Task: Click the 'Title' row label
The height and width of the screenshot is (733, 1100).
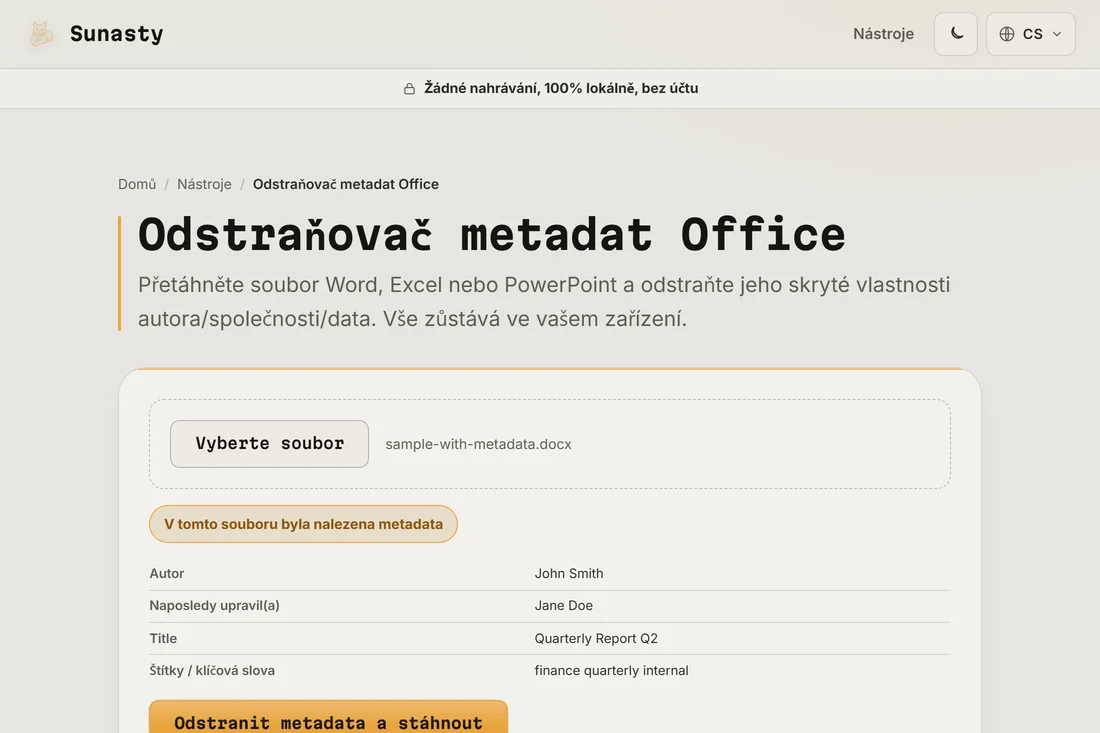Action: [x=163, y=638]
